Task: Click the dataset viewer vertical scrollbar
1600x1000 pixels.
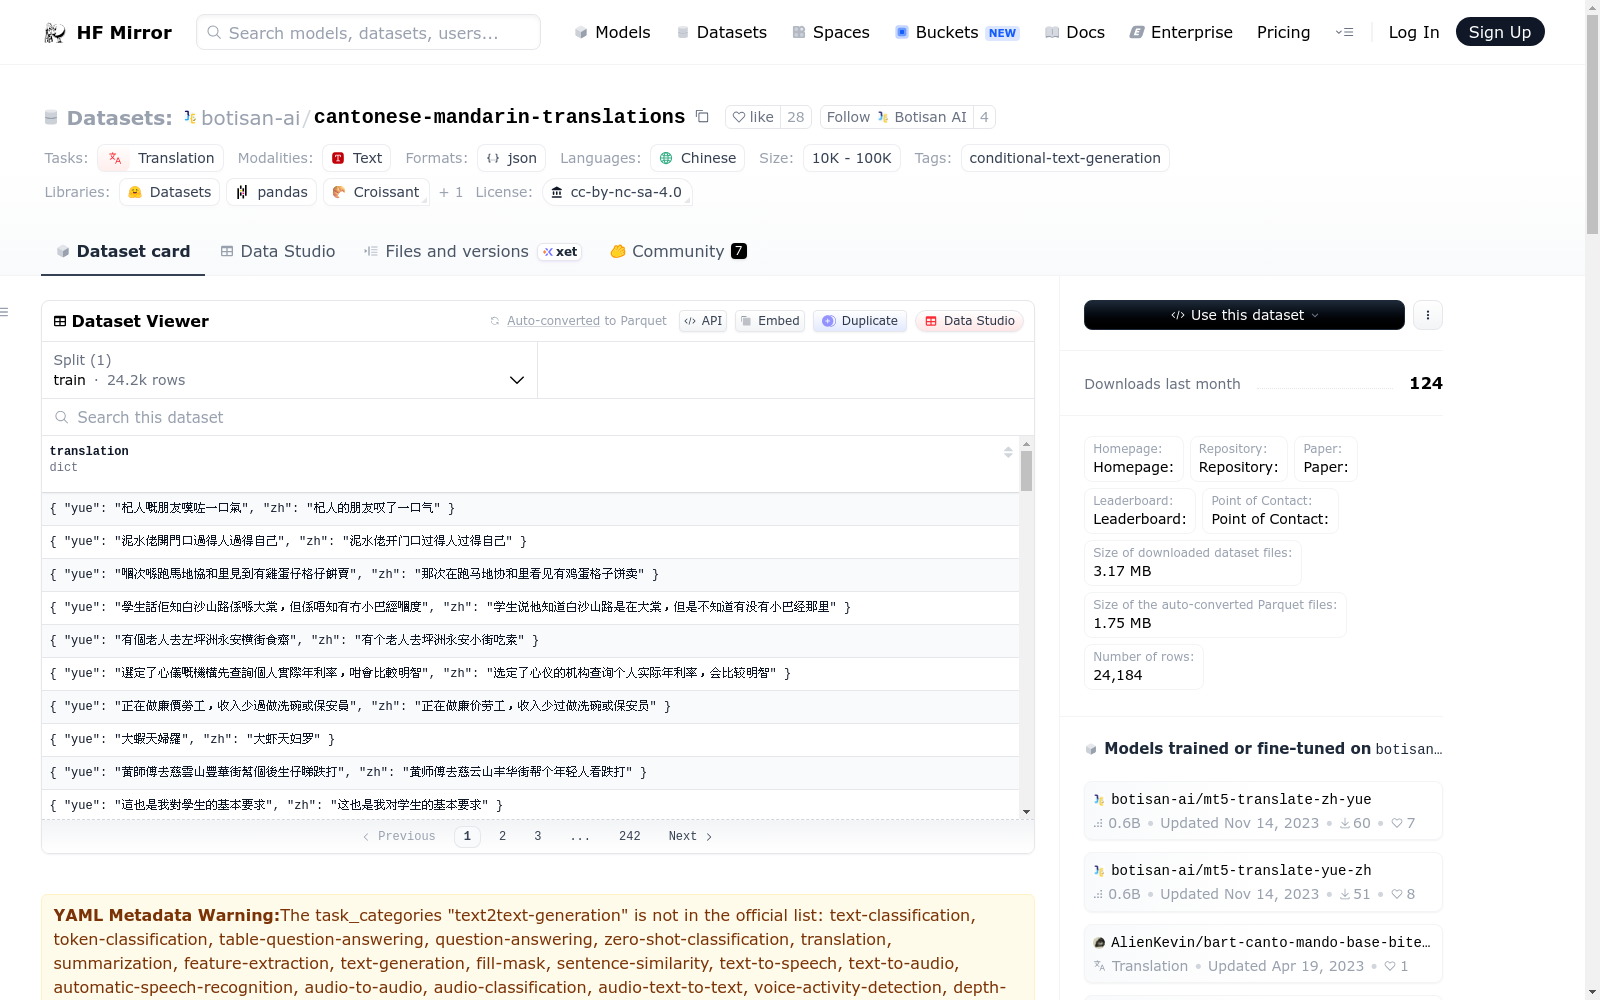Action: pos(1026,470)
